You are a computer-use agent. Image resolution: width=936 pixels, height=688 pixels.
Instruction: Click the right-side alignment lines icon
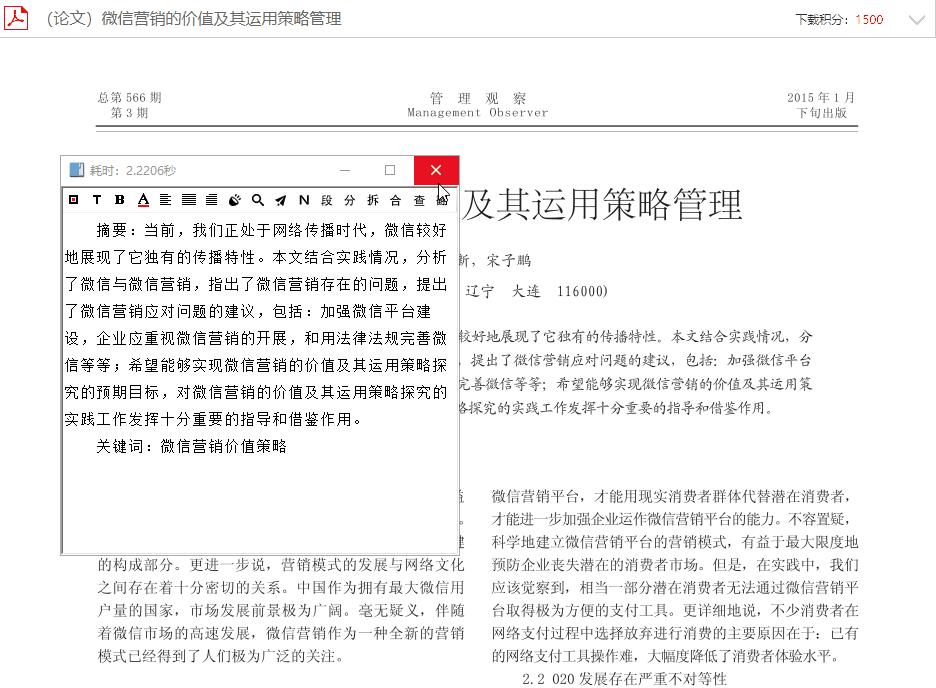point(211,200)
